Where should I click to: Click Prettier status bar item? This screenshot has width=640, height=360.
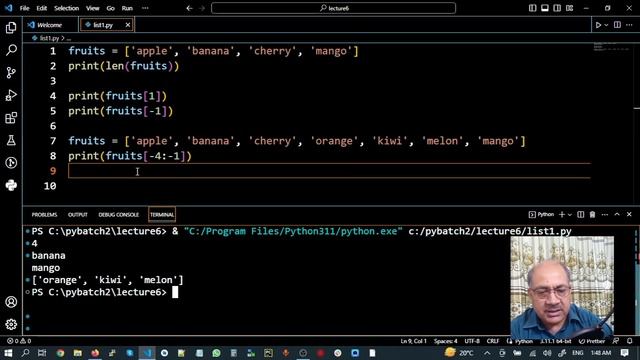click(x=592, y=341)
